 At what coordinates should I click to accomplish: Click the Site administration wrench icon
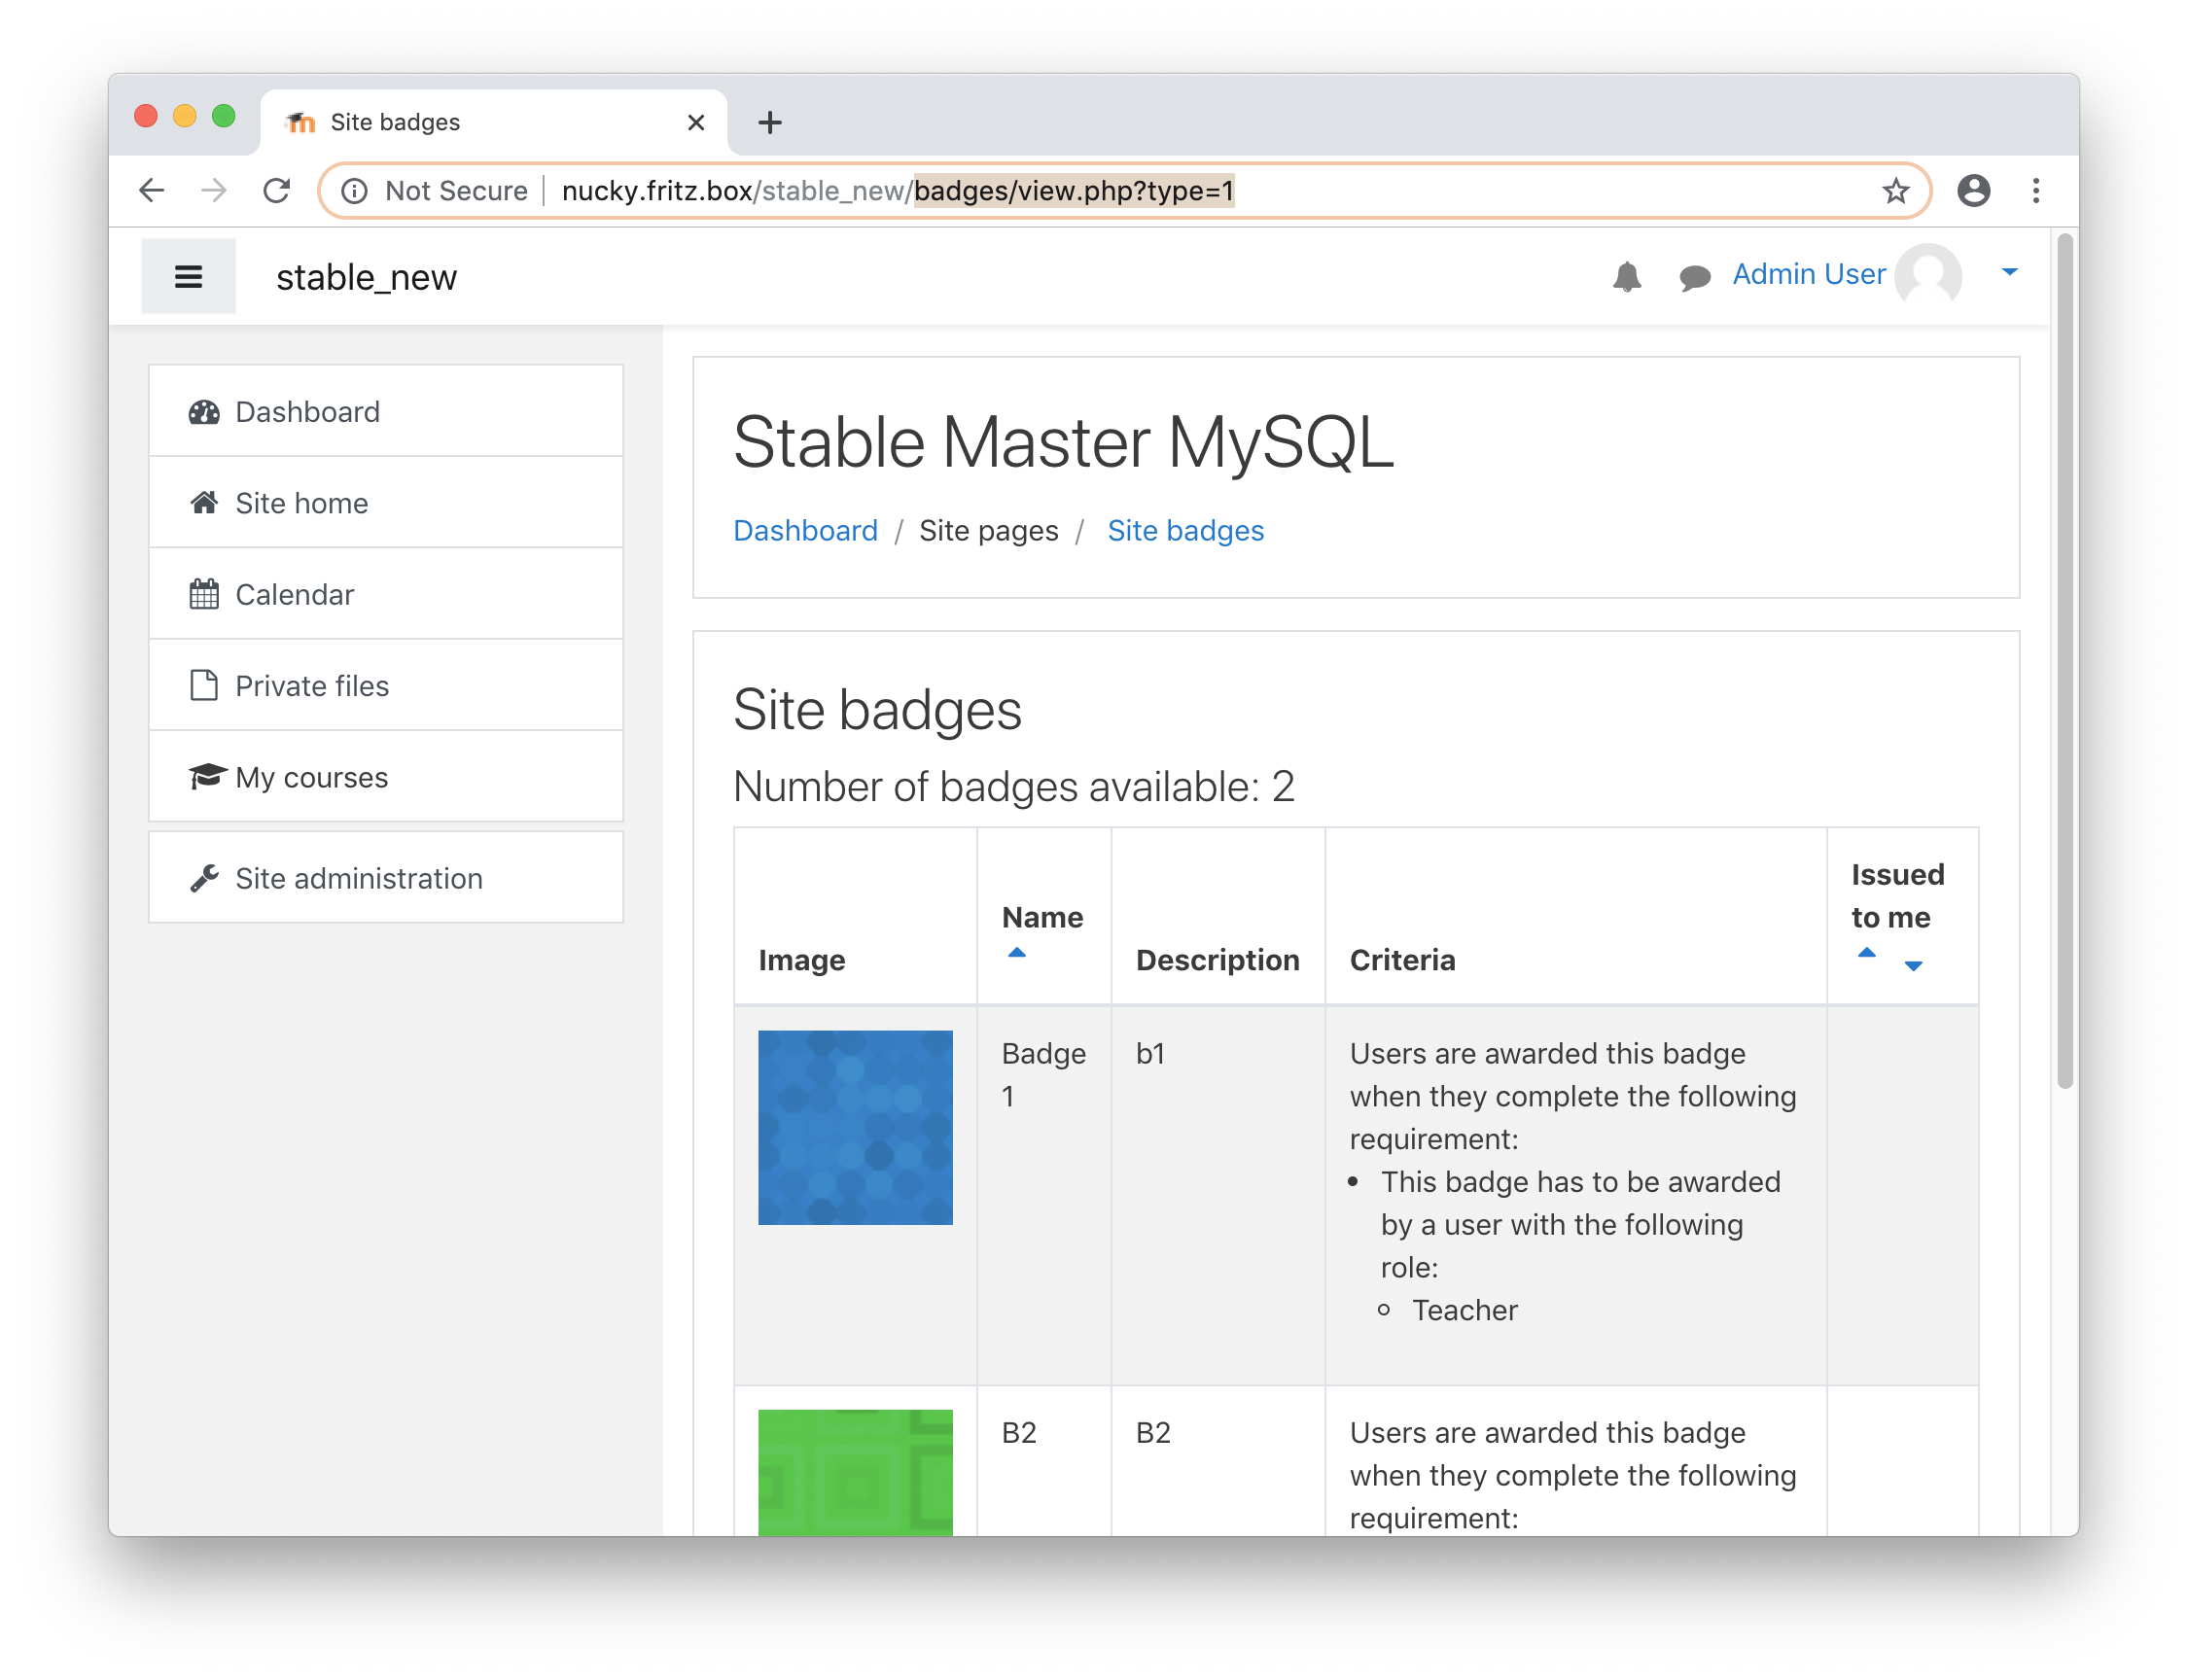204,878
